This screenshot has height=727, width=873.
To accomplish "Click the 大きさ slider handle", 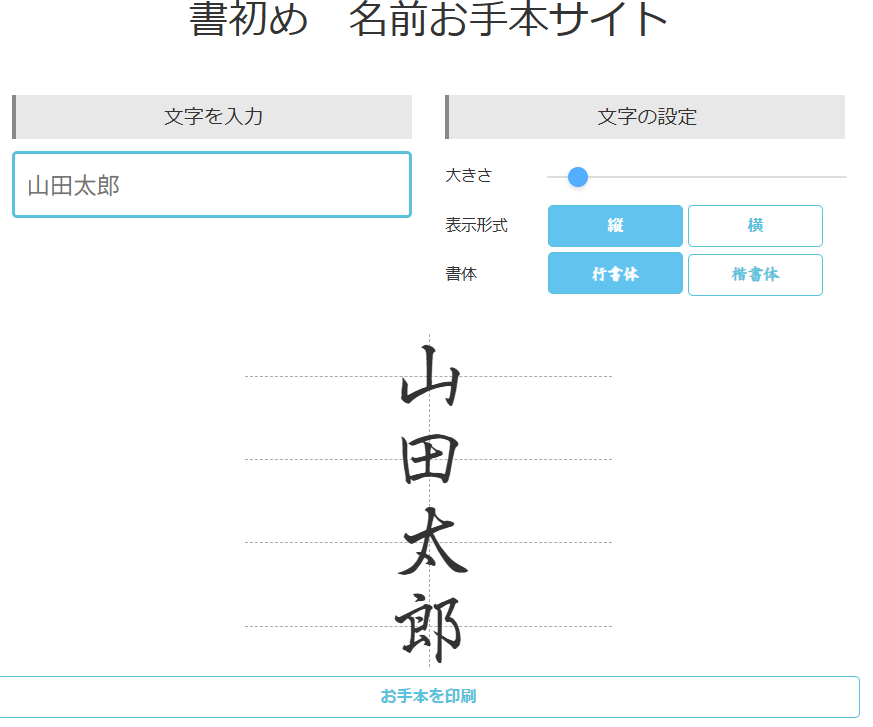I will tap(577, 177).
